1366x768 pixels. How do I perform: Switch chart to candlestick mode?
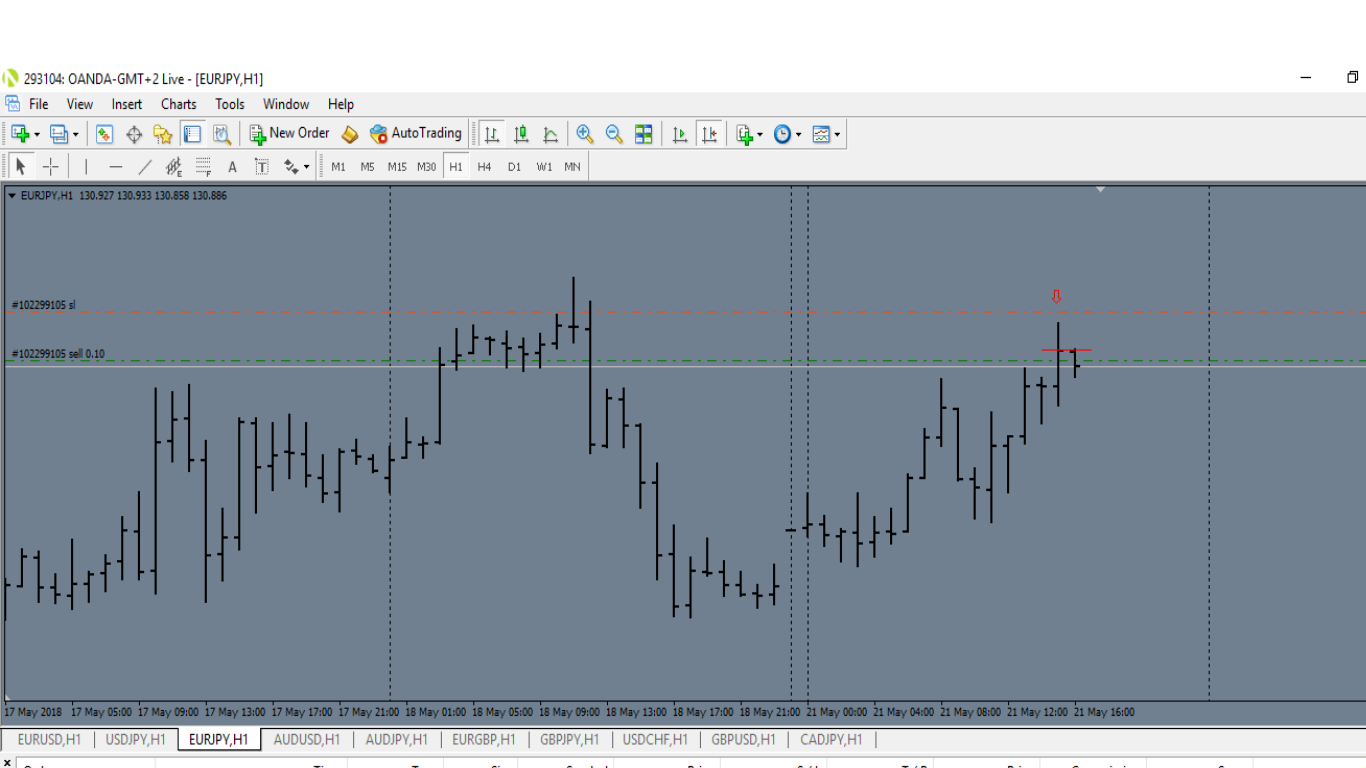[521, 134]
